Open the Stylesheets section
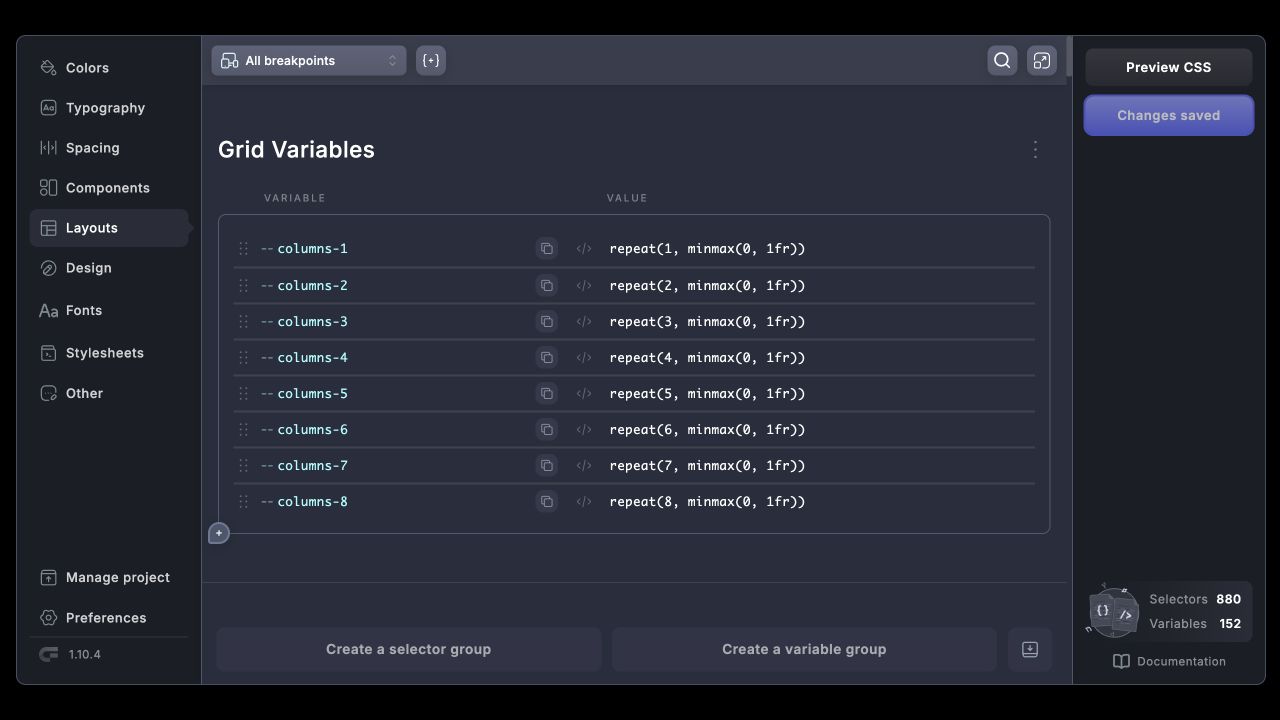1280x720 pixels. [x=109, y=353]
